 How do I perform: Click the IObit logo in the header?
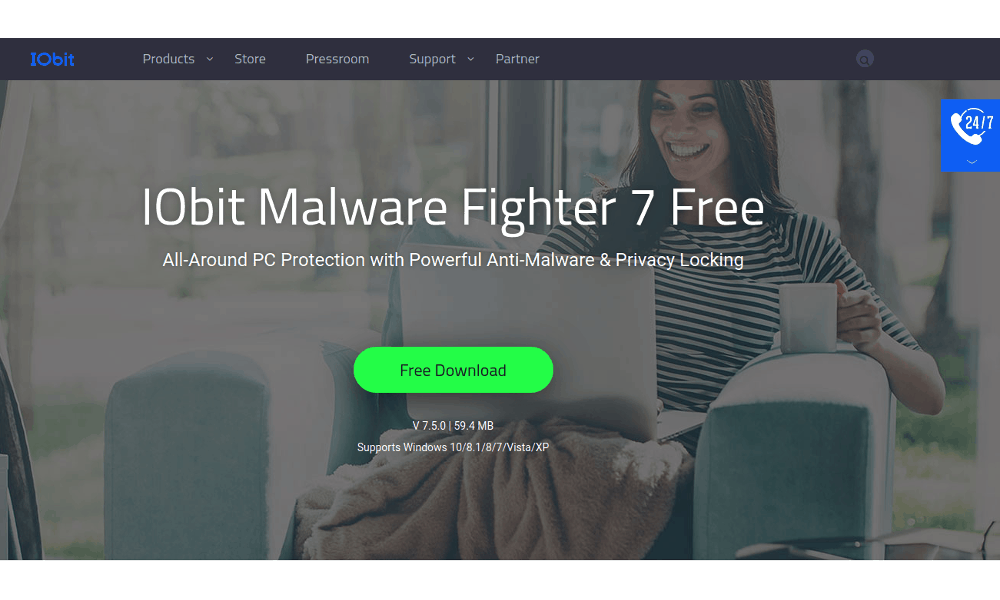tap(52, 59)
